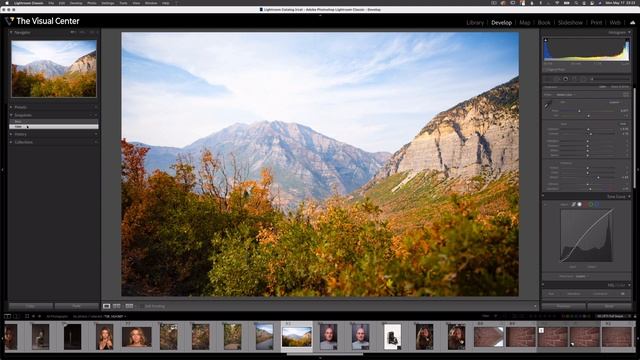Open the Print module
640x360 pixels.
coord(596,22)
